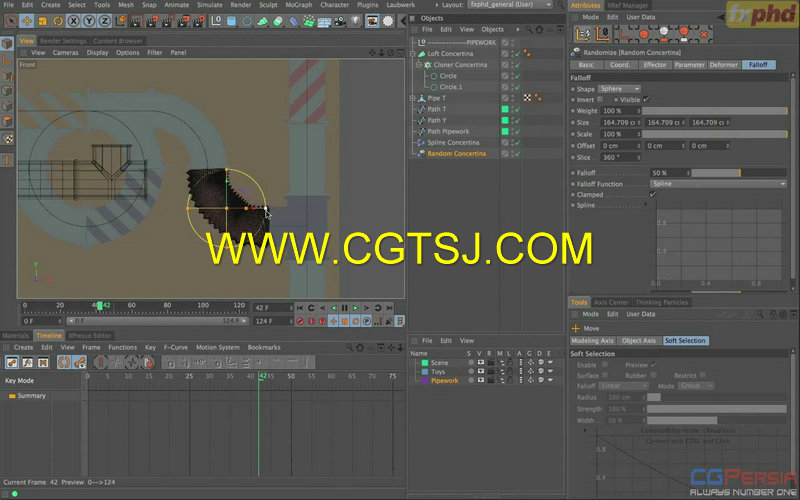Switch to the Effector tab
The height and width of the screenshot is (500, 800).
coord(655,65)
